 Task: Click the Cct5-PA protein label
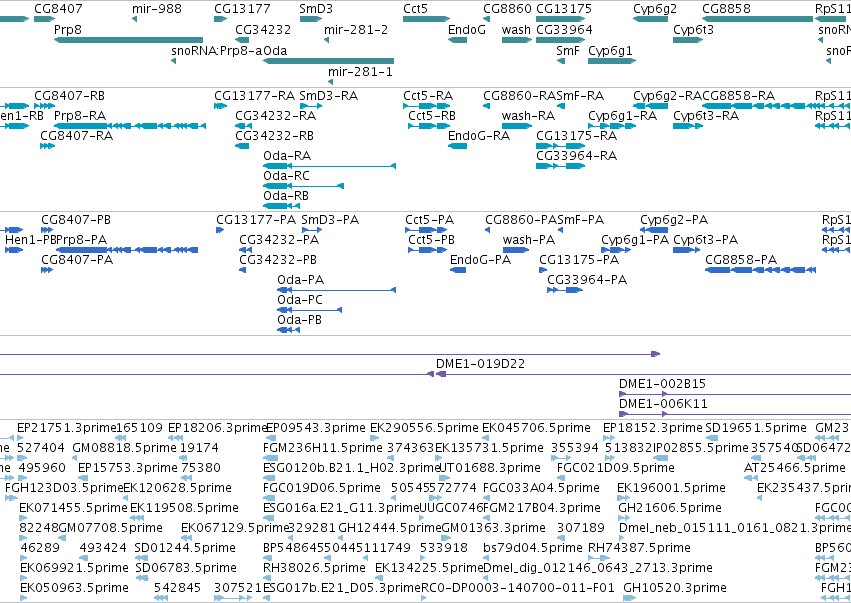[429, 220]
